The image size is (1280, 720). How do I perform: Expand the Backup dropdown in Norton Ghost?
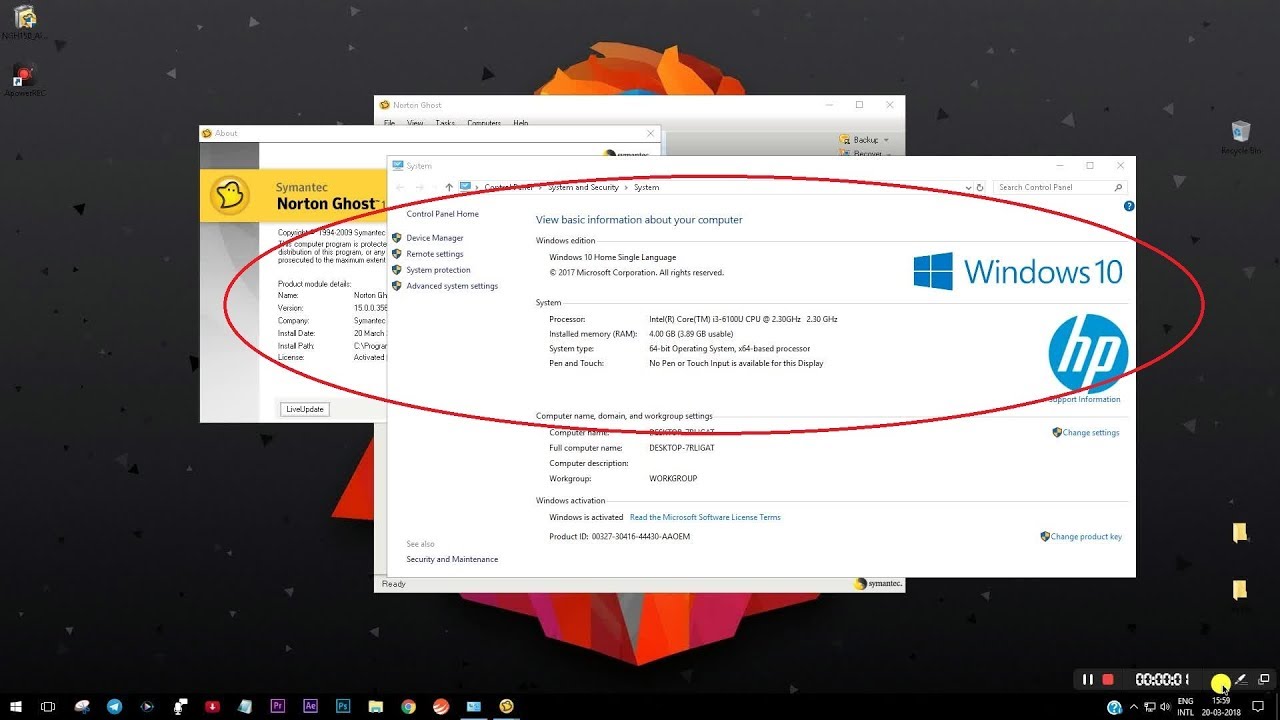click(x=885, y=139)
